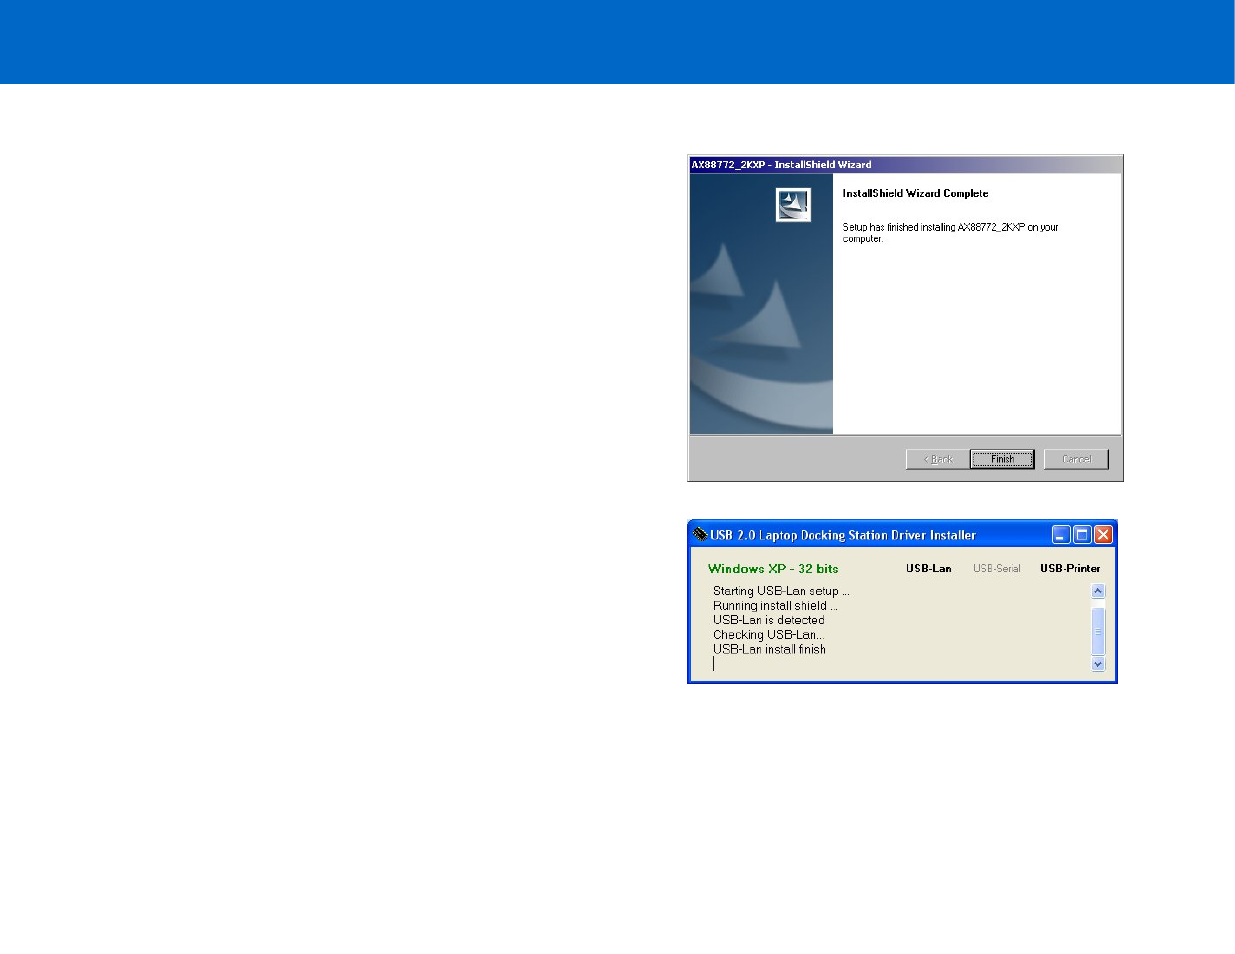
Task: Select the USB-Serial label
Action: point(997,568)
